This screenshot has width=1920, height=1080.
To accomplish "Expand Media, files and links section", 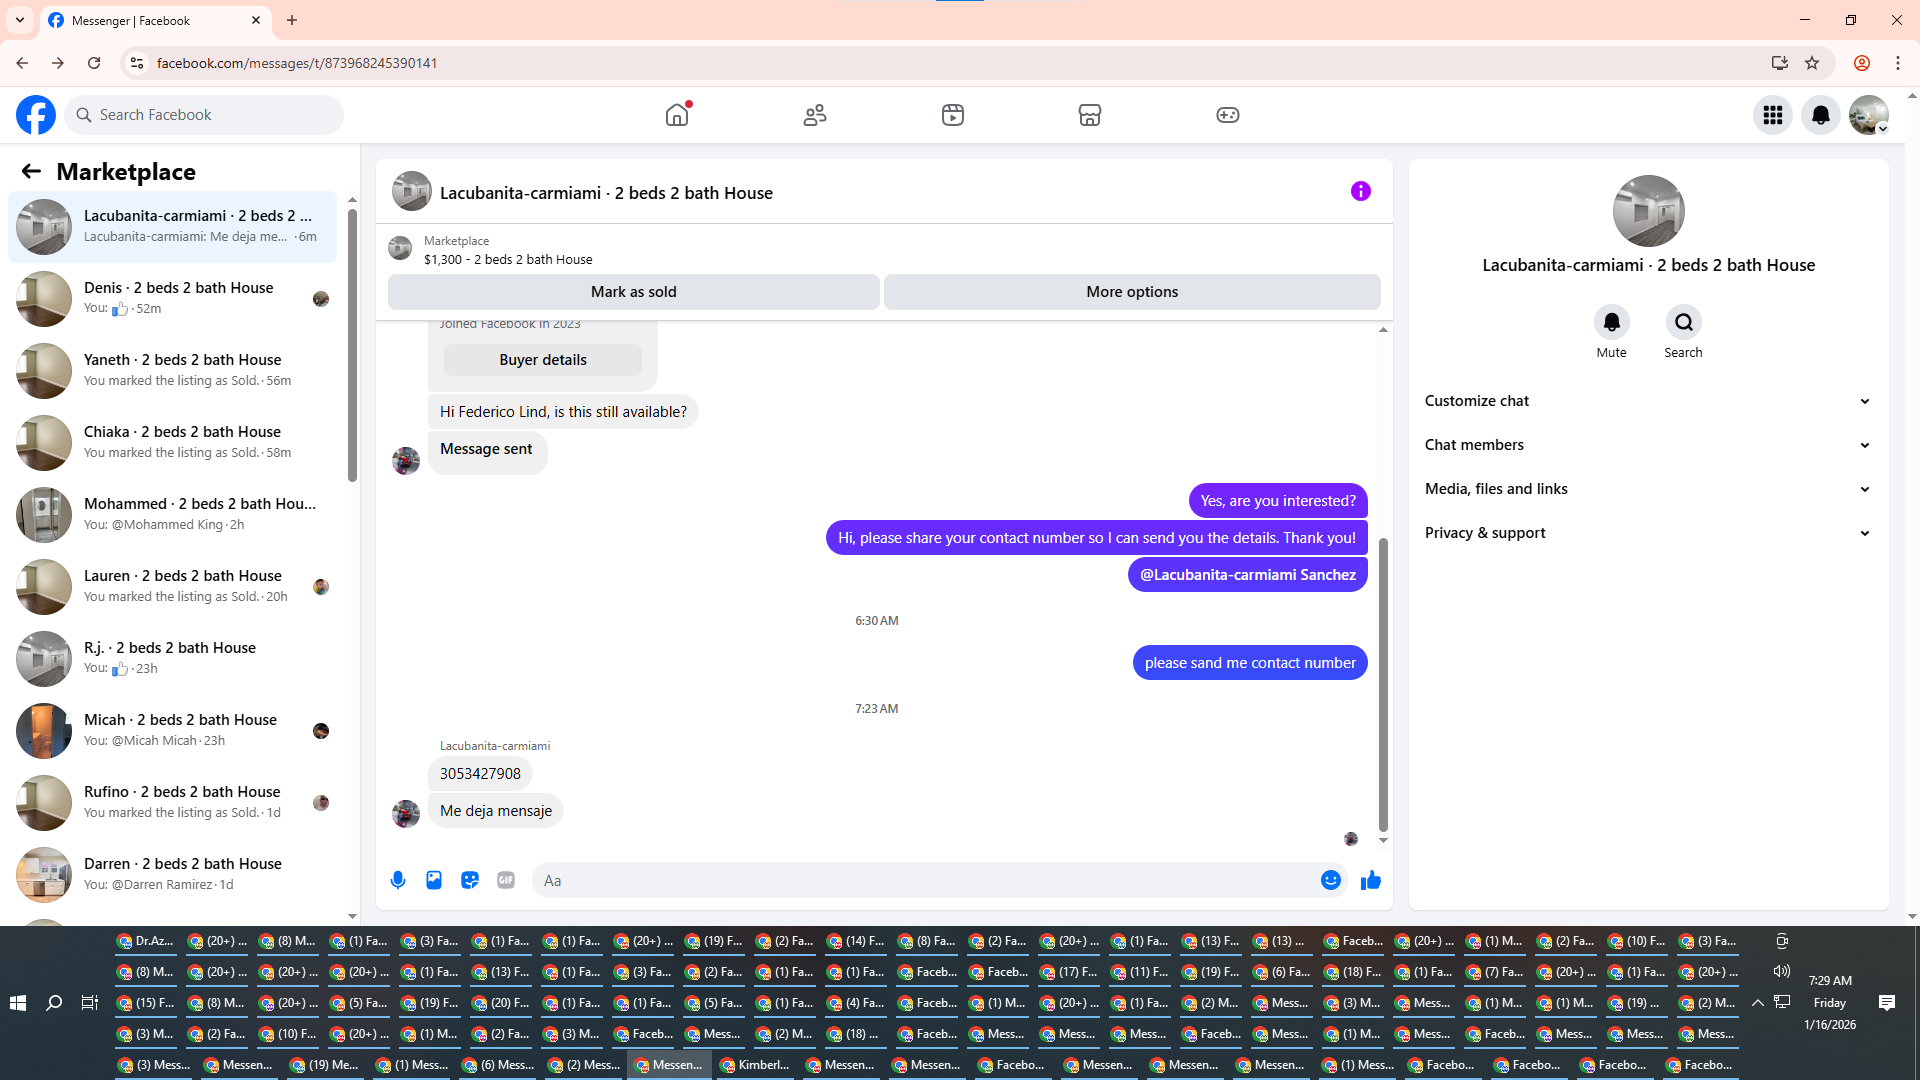I will [1647, 489].
